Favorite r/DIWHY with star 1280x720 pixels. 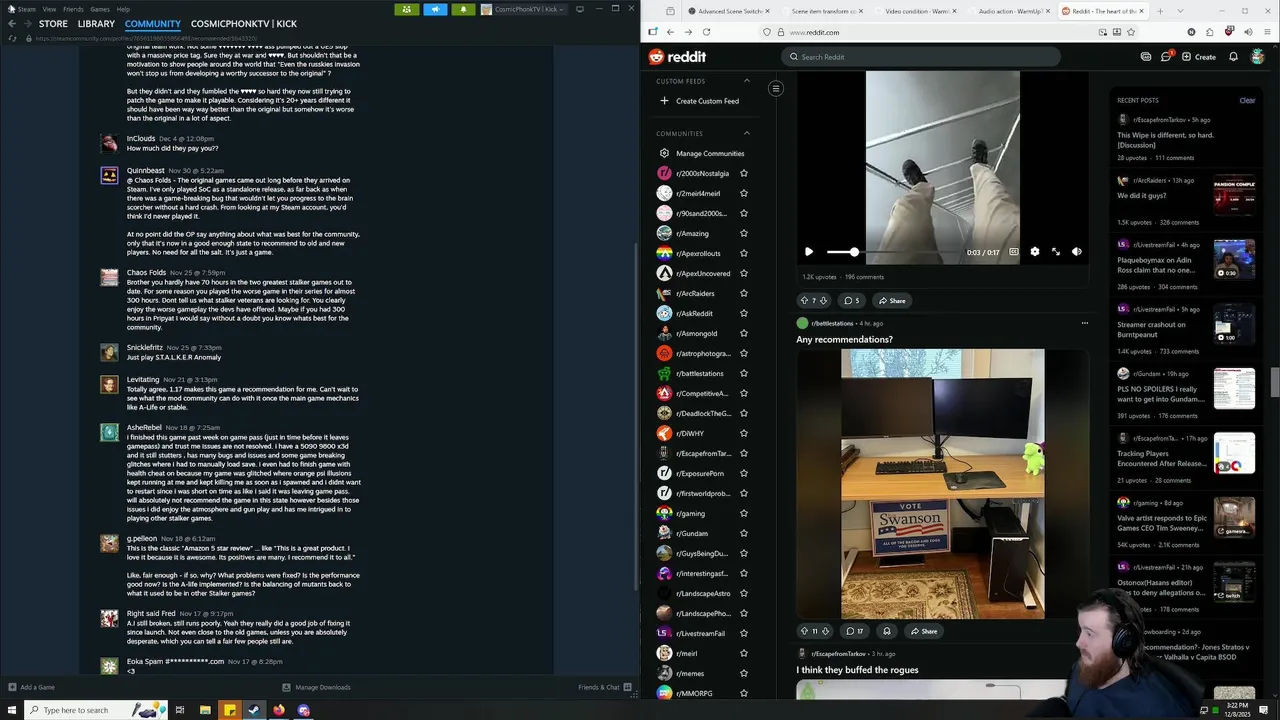[743, 433]
